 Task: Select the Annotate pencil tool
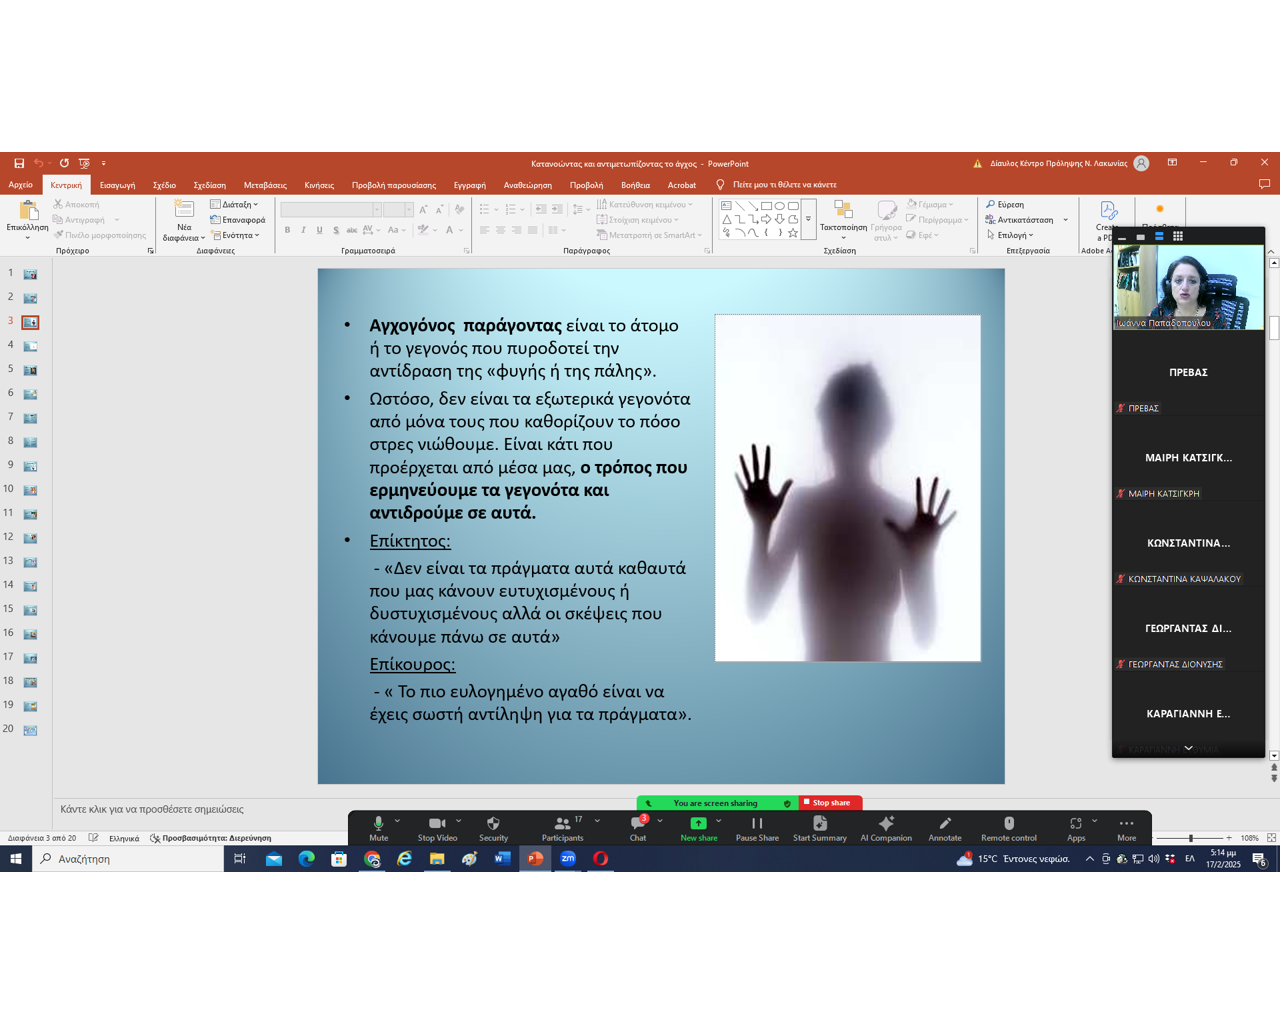coord(945,824)
